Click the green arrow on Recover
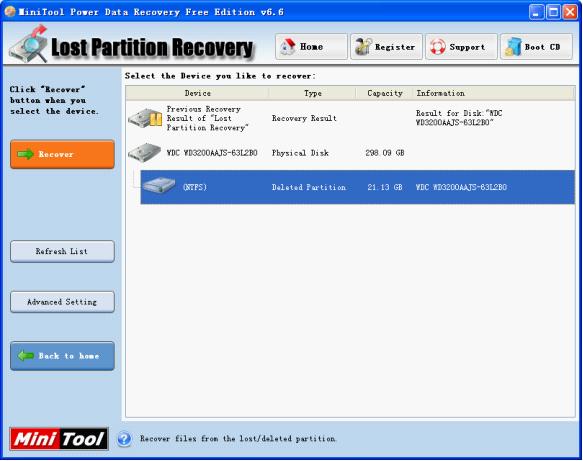Screen dimensions: 583x461 tap(26, 154)
